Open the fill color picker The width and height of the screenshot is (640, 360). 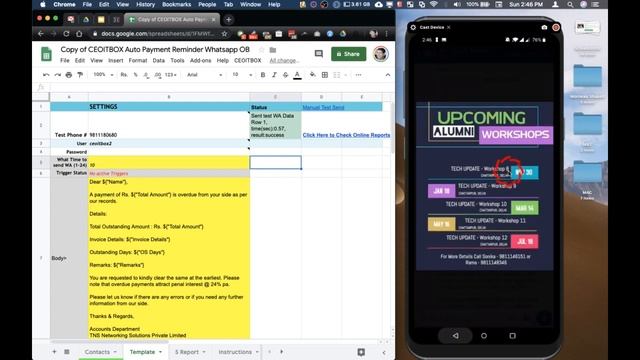(x=313, y=75)
